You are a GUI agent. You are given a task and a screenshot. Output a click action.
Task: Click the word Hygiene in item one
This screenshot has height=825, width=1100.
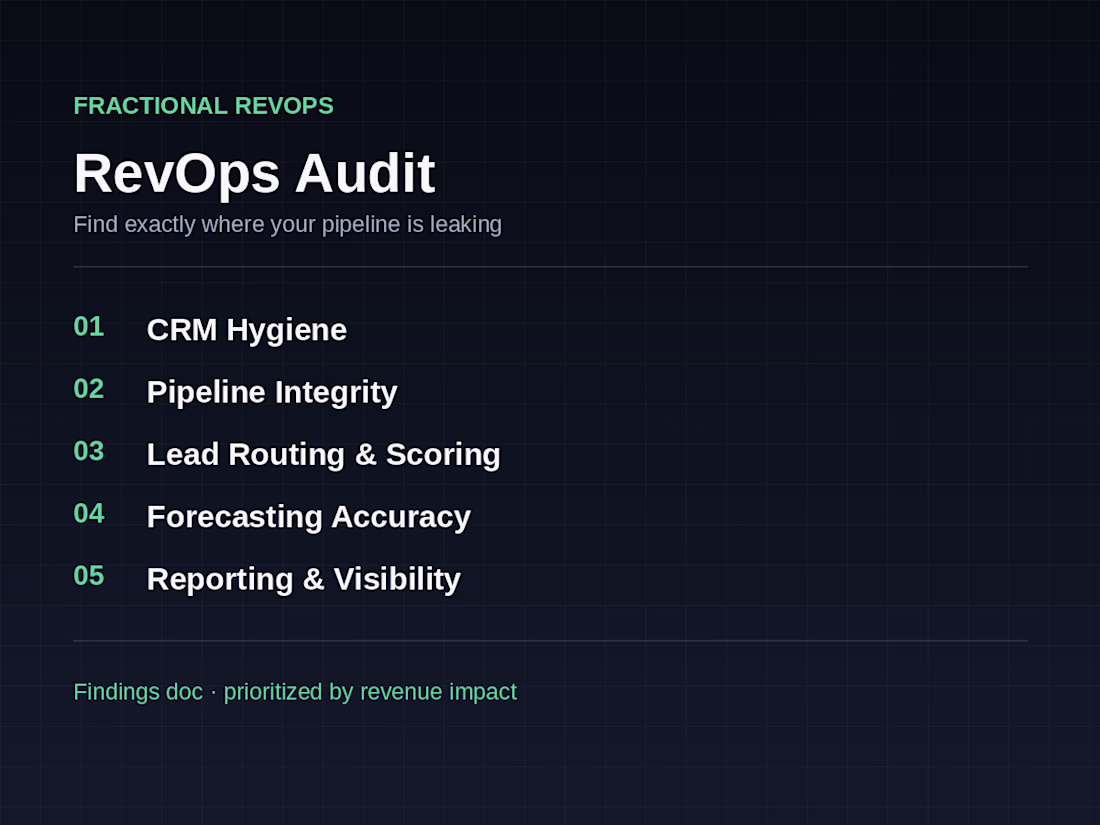(x=286, y=330)
